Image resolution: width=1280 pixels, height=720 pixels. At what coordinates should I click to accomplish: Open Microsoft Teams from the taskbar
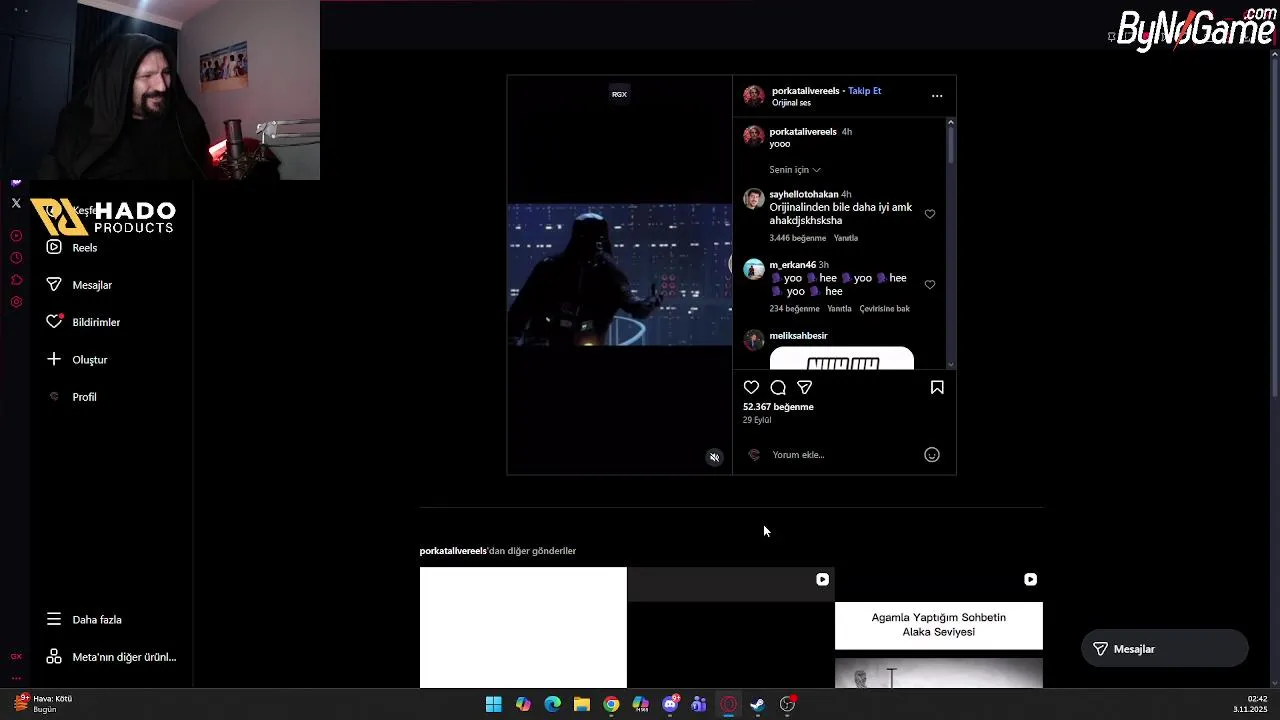point(699,704)
